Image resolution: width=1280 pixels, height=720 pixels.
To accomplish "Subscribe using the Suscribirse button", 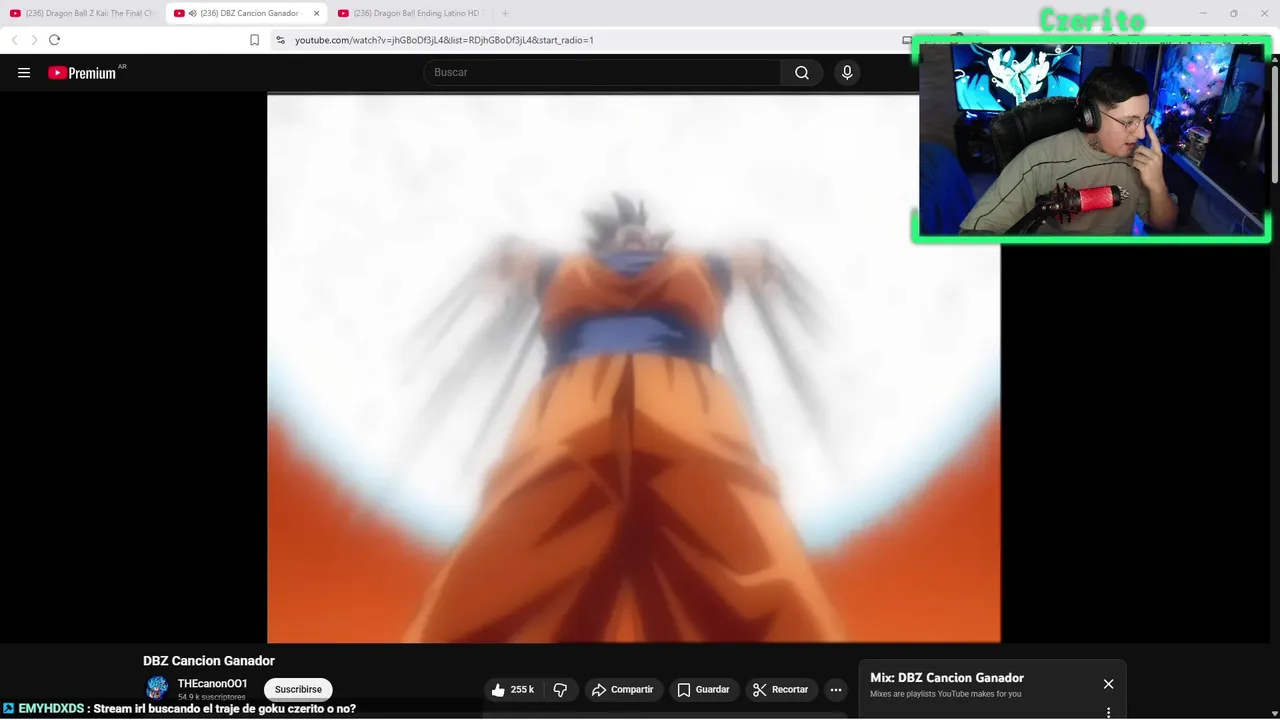I will (298, 690).
